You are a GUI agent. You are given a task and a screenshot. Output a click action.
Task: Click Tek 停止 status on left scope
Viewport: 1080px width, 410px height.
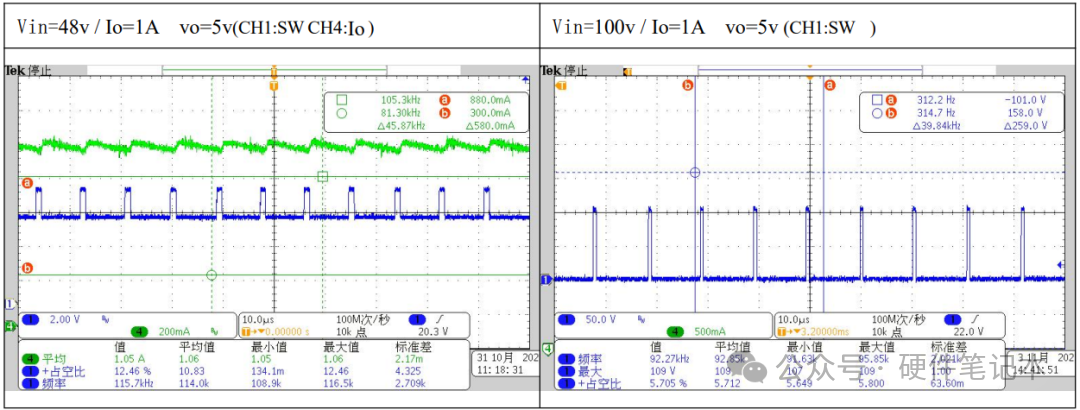[28, 70]
